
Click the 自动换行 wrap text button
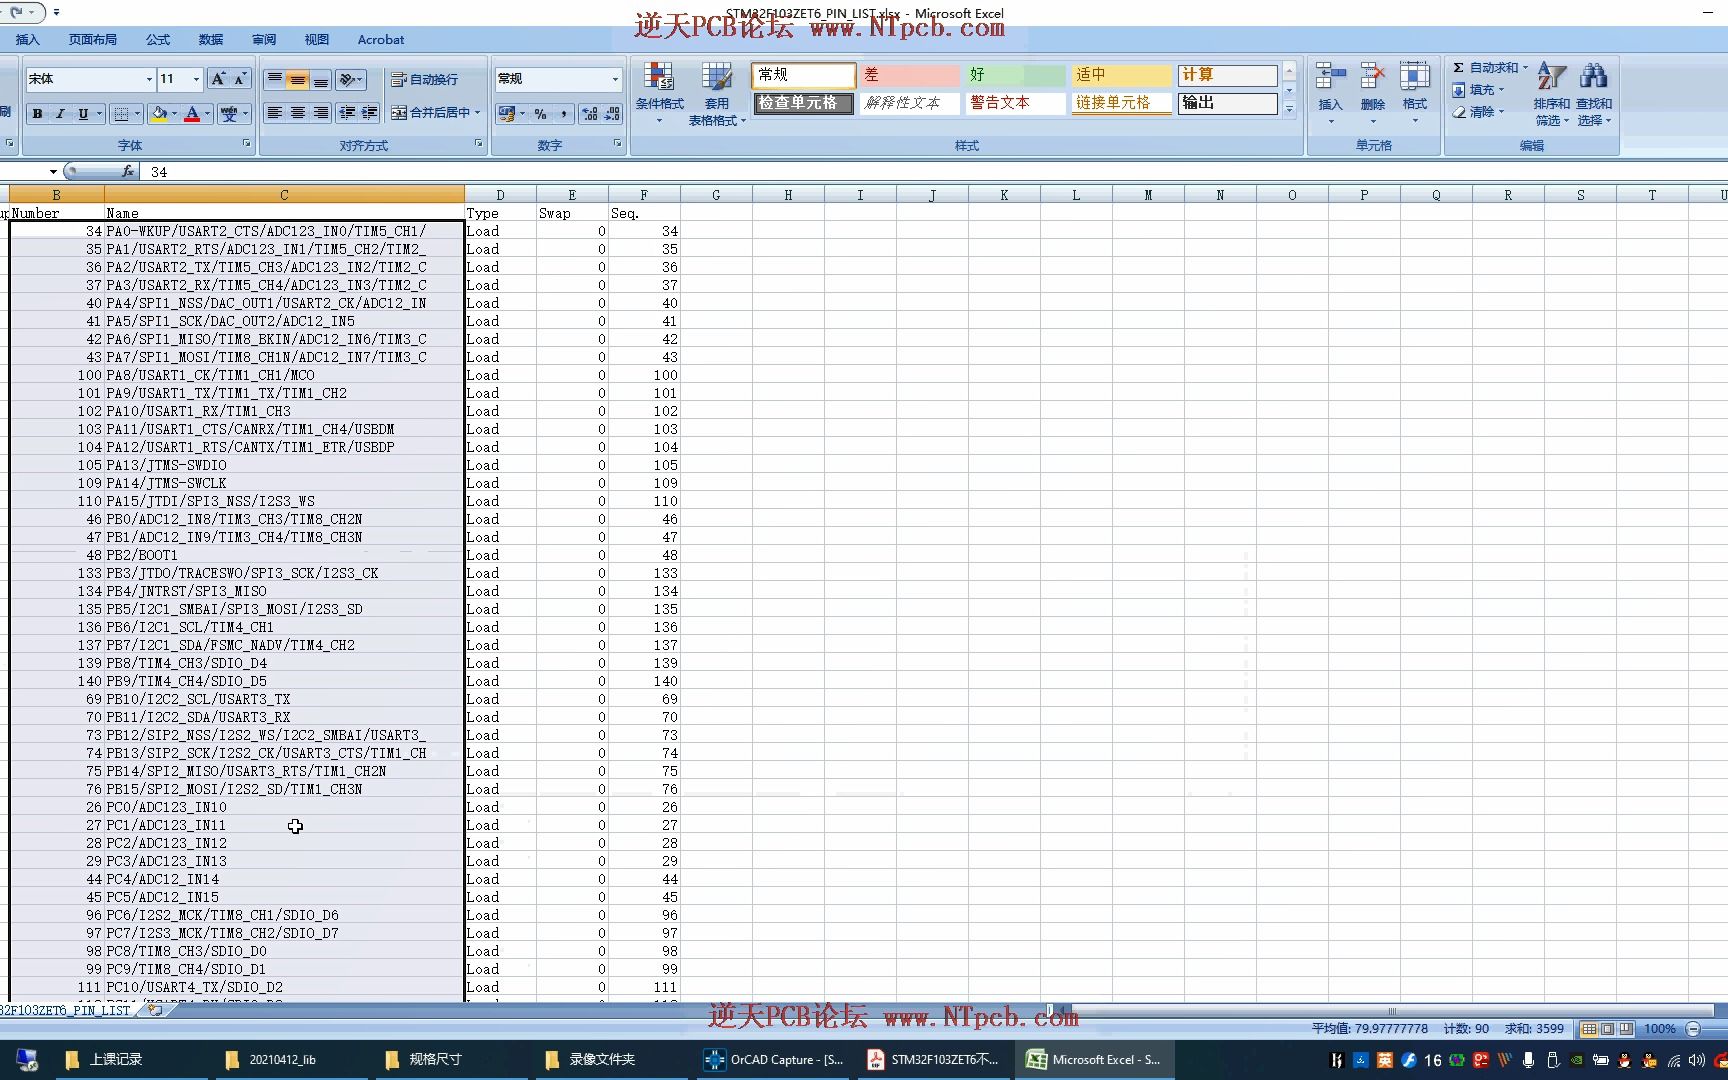(424, 79)
